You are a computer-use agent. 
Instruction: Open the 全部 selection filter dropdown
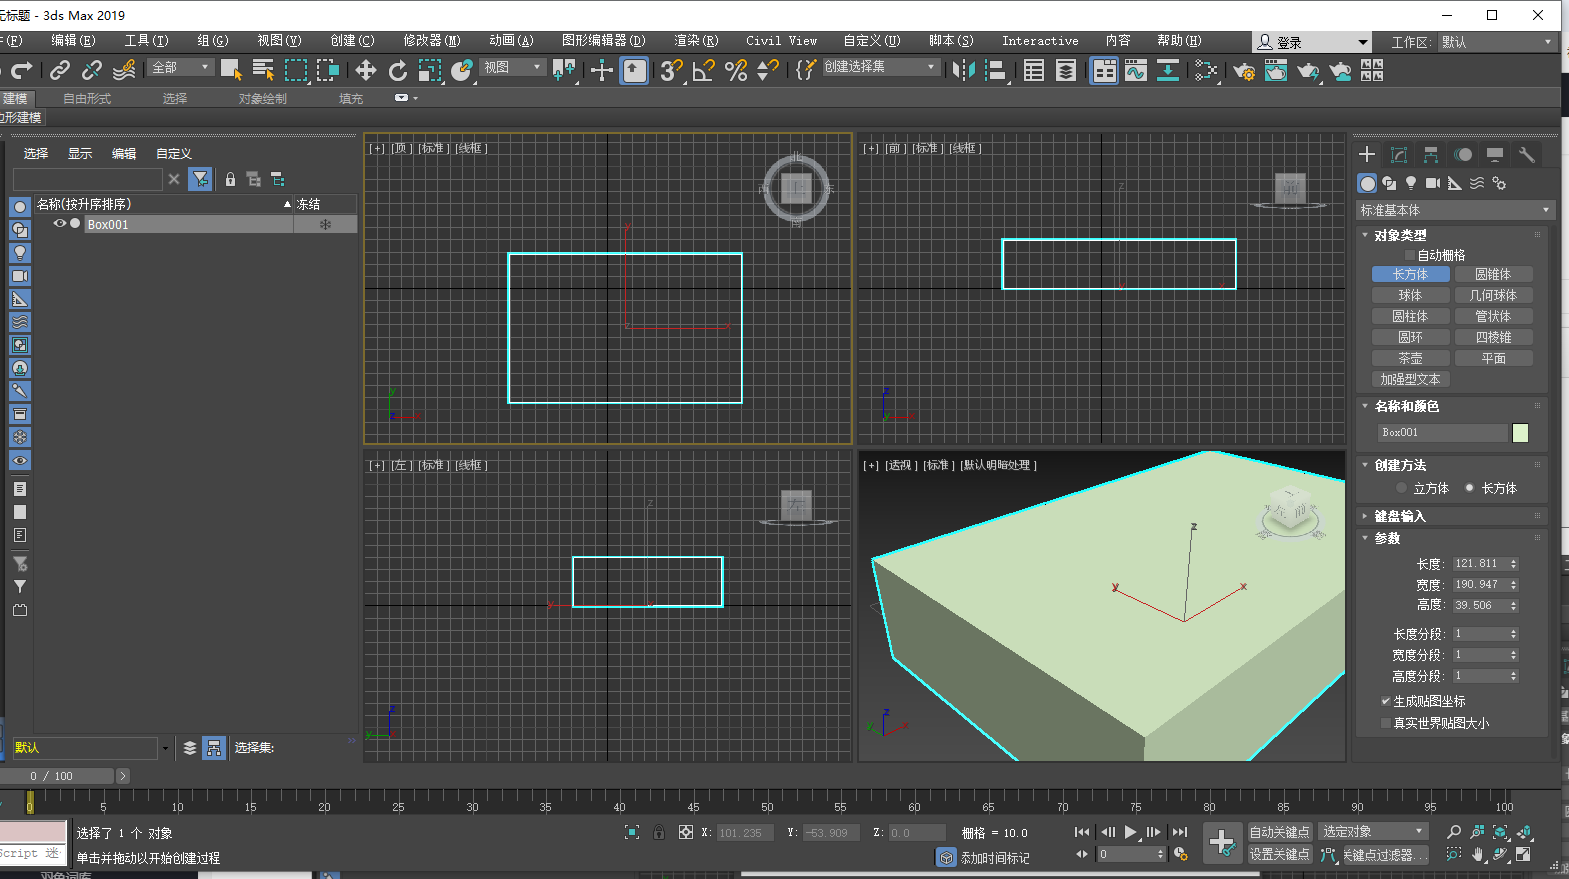(x=180, y=67)
